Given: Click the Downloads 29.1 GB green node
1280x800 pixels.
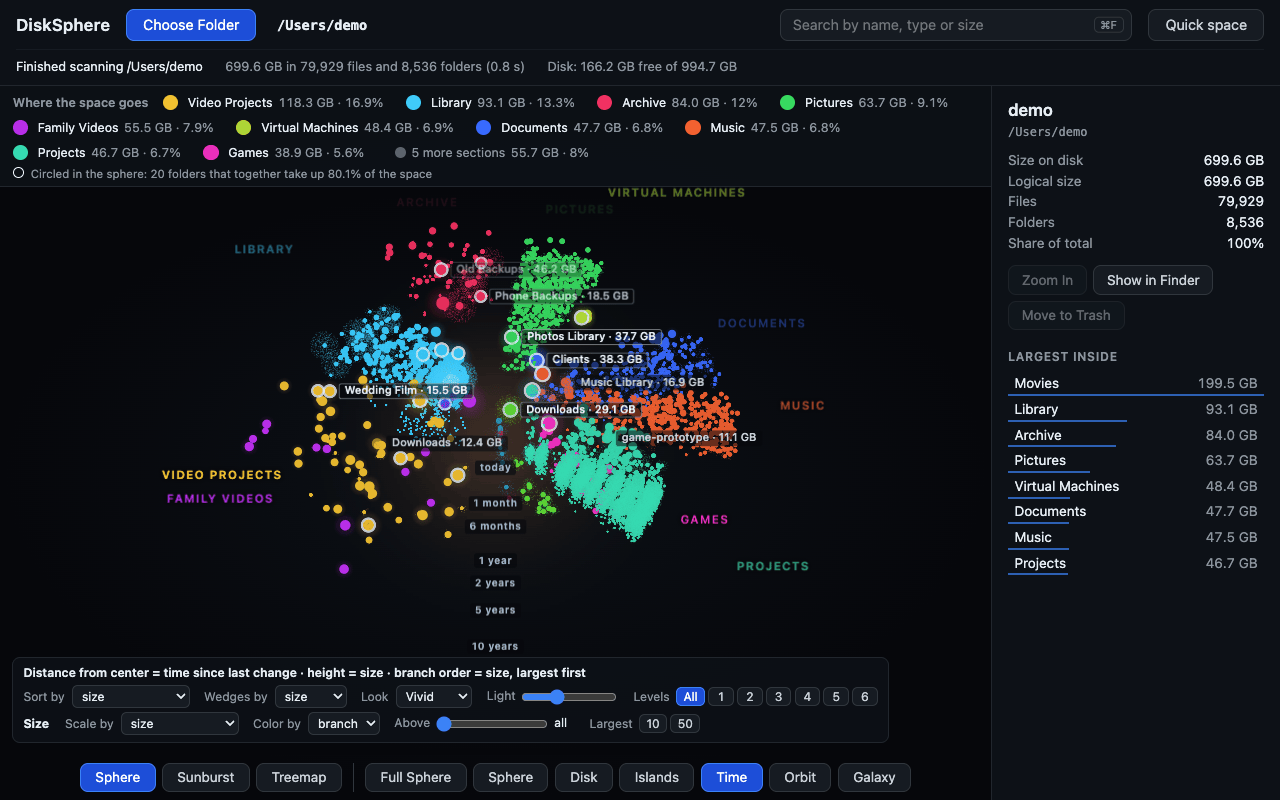Looking at the screenshot, I should click(510, 410).
